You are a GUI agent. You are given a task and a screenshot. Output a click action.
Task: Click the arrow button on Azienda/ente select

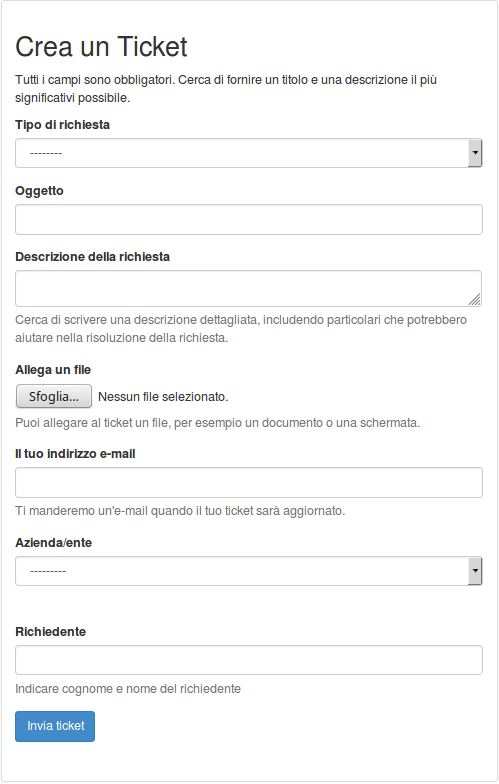475,571
